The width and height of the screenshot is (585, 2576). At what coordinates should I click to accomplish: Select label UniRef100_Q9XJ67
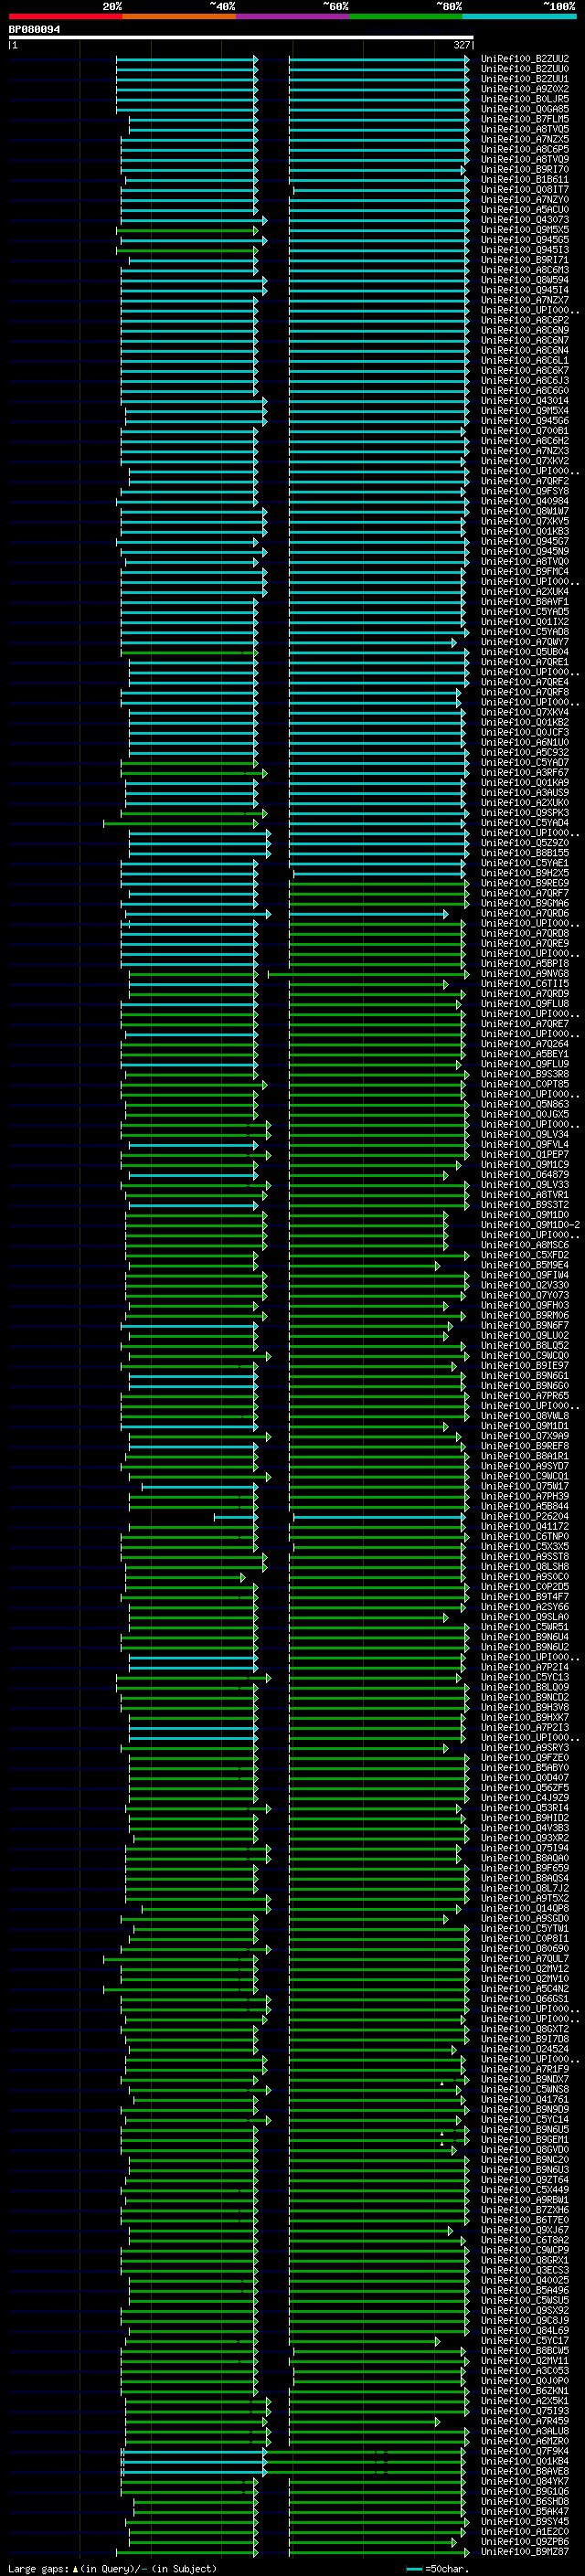[x=525, y=2230]
